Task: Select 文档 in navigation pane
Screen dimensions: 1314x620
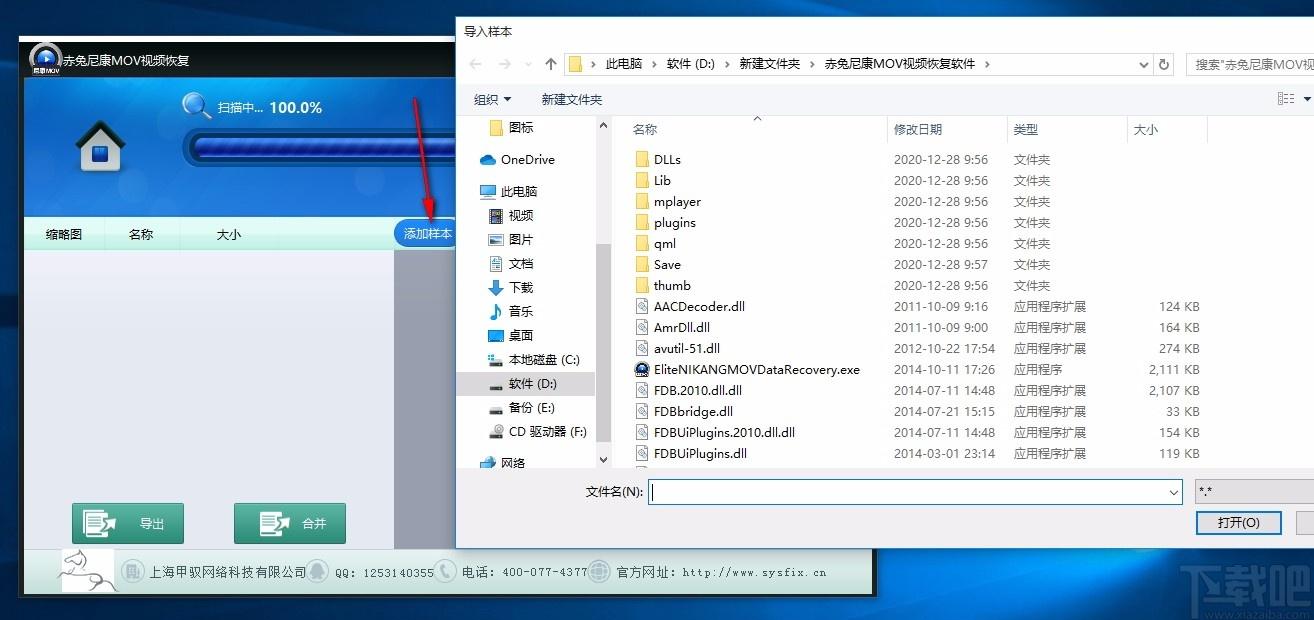Action: pyautogui.click(x=512, y=263)
